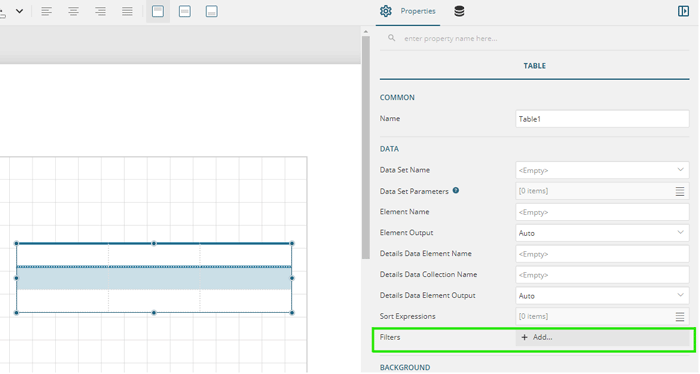Click Details Data Element Name field
The height and width of the screenshot is (374, 700).
click(602, 254)
